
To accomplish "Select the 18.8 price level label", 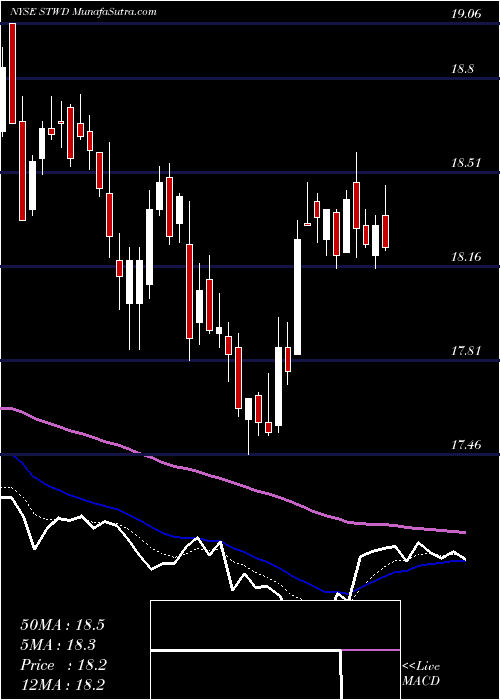I will [462, 69].
